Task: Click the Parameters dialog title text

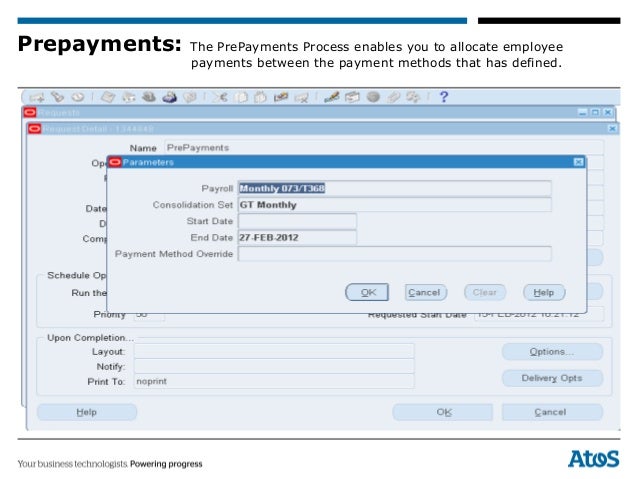Action: [148, 162]
